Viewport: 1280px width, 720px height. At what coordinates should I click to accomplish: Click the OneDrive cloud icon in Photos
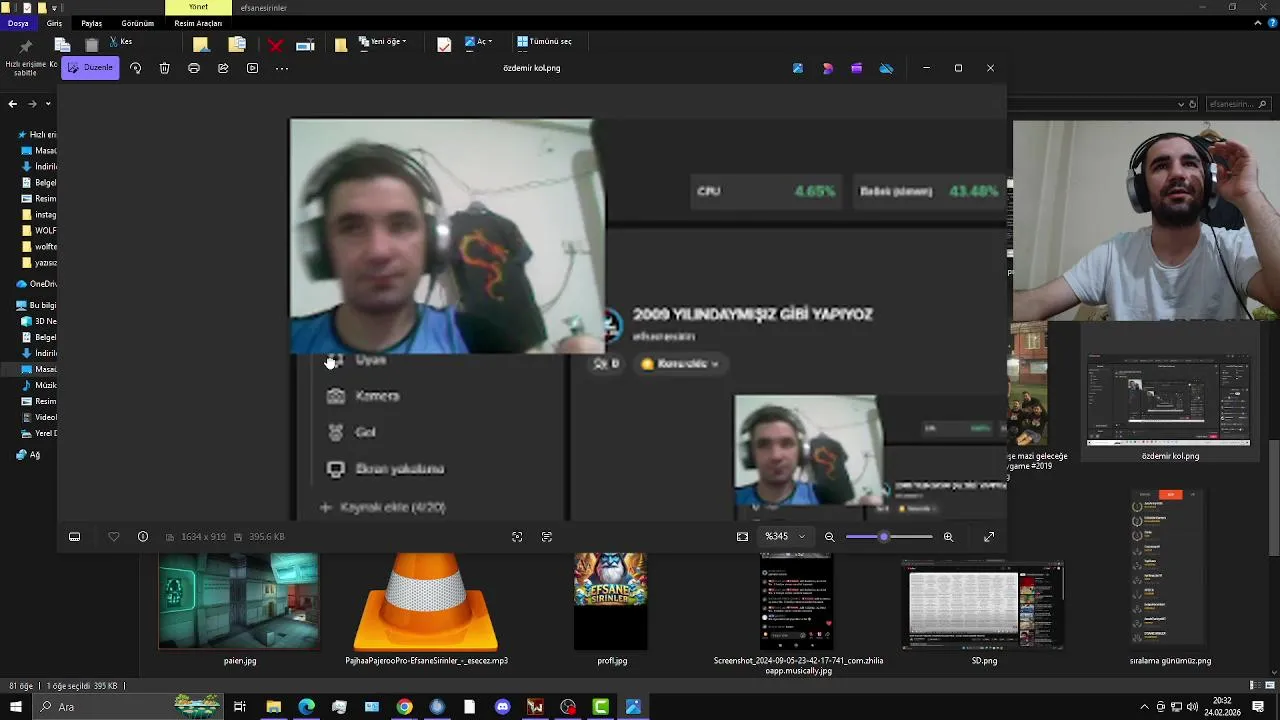pos(886,68)
